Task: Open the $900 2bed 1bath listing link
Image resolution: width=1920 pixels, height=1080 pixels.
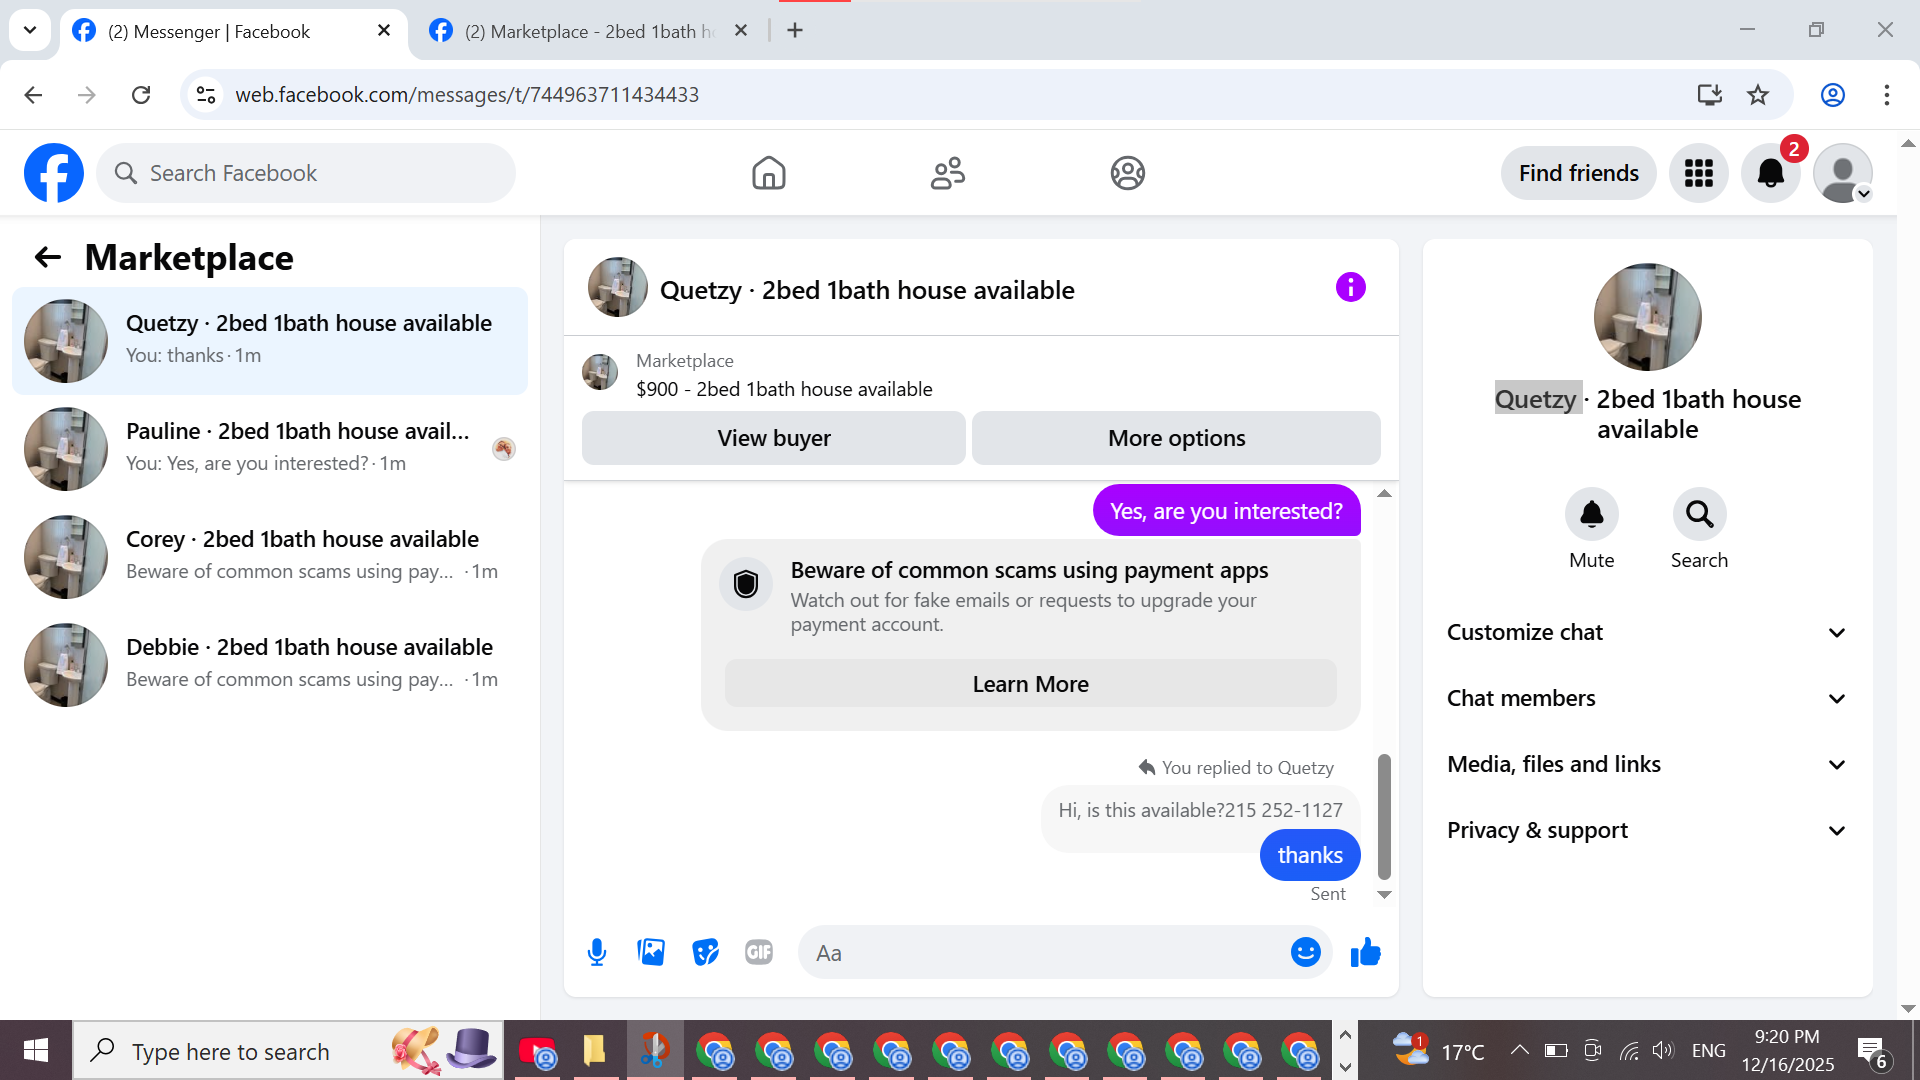Action: click(784, 389)
